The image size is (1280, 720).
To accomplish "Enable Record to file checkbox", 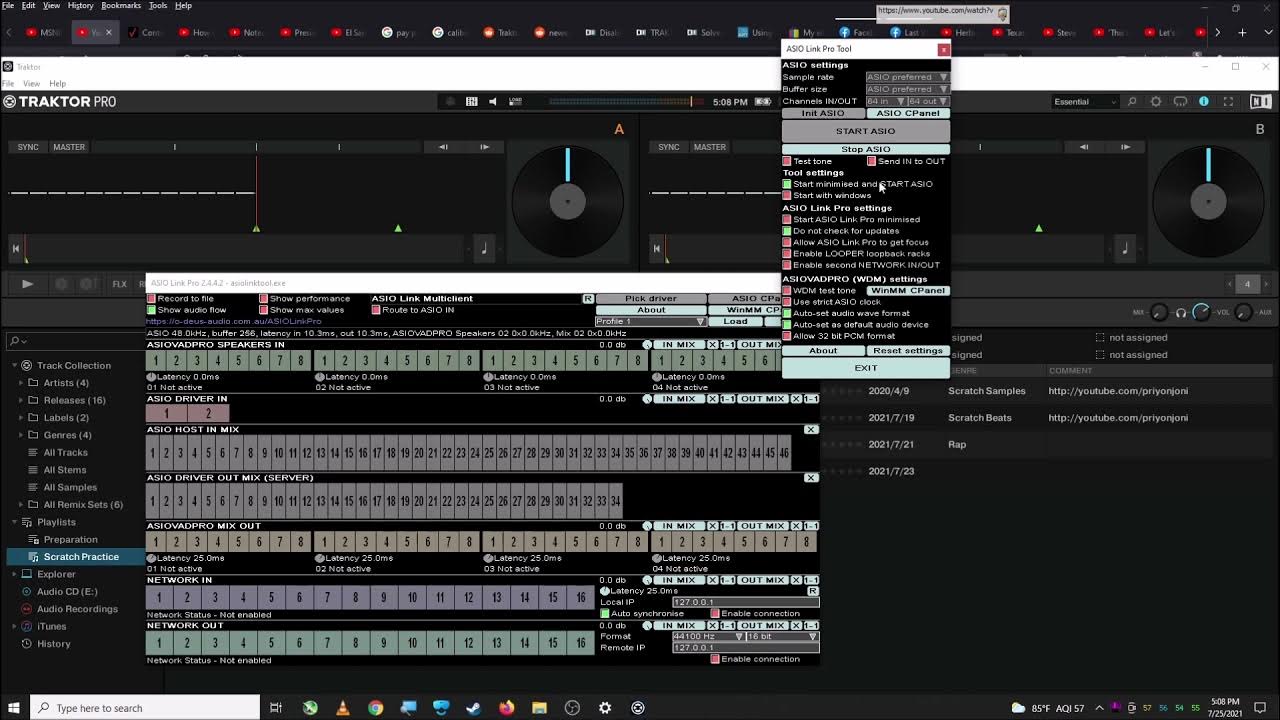I will [152, 298].
